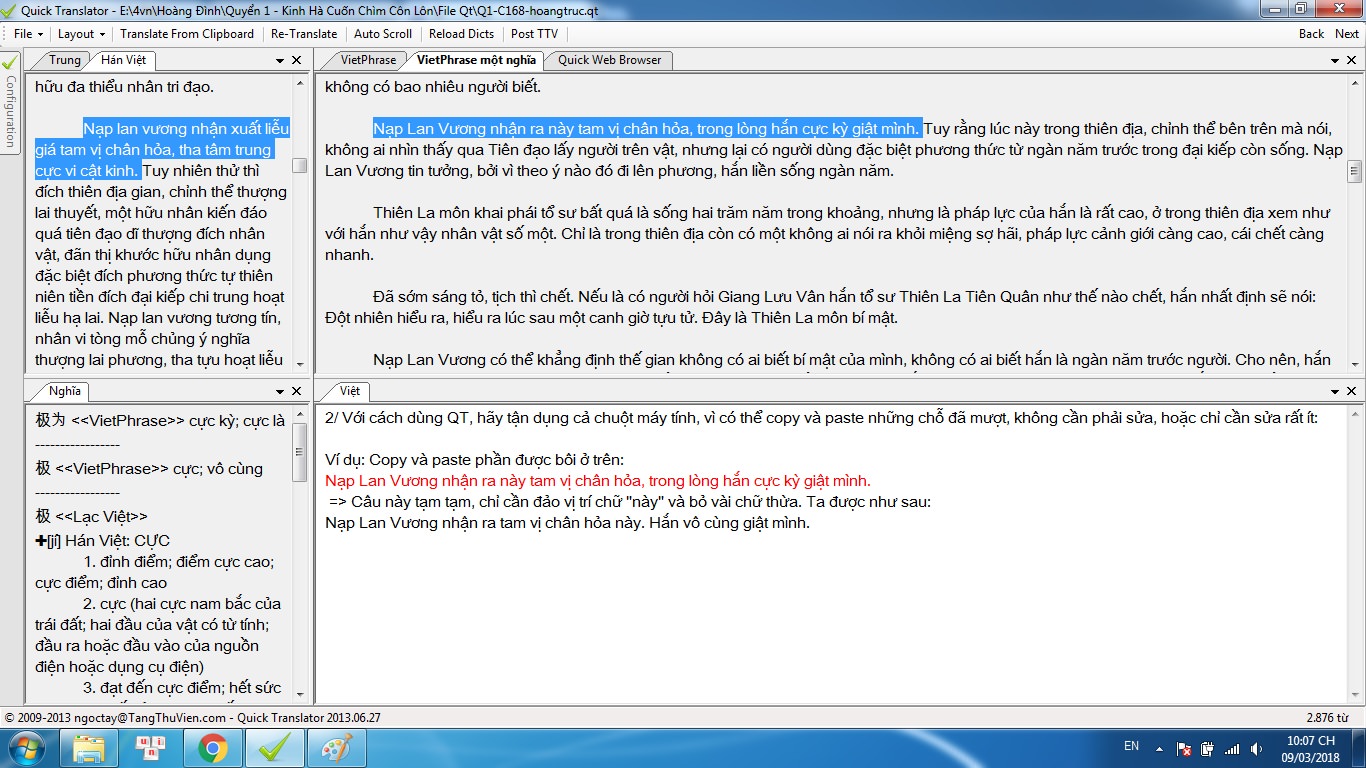This screenshot has width=1366, height=768.
Task: Open Windows Explorer from the taskbar
Action: (x=89, y=747)
